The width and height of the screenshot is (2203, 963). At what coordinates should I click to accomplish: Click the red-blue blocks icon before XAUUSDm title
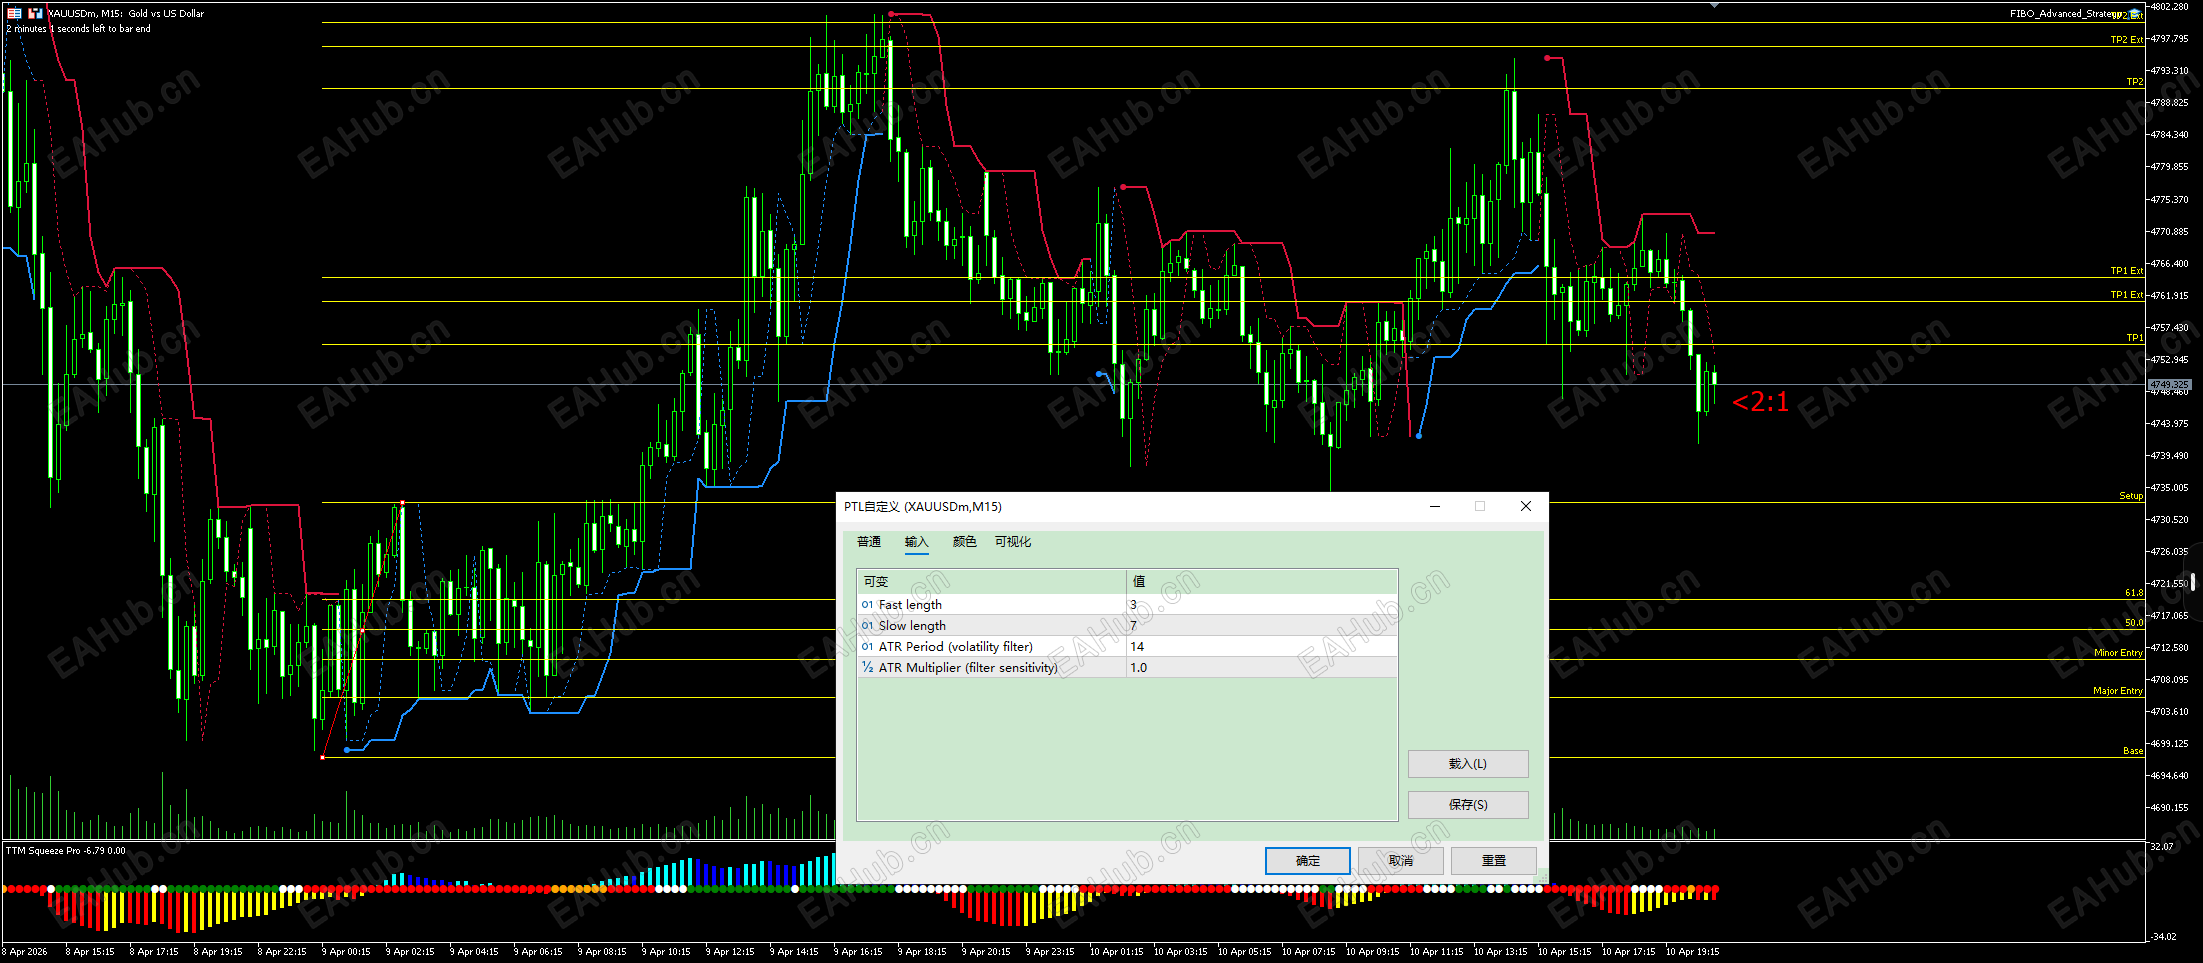(x=36, y=13)
